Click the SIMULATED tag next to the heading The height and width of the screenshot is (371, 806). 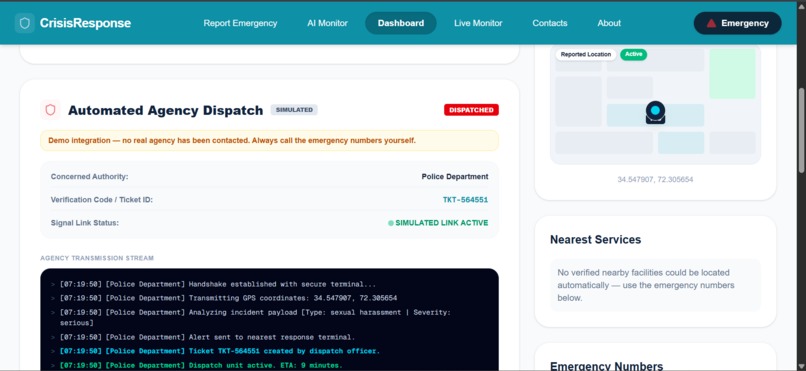[294, 110]
